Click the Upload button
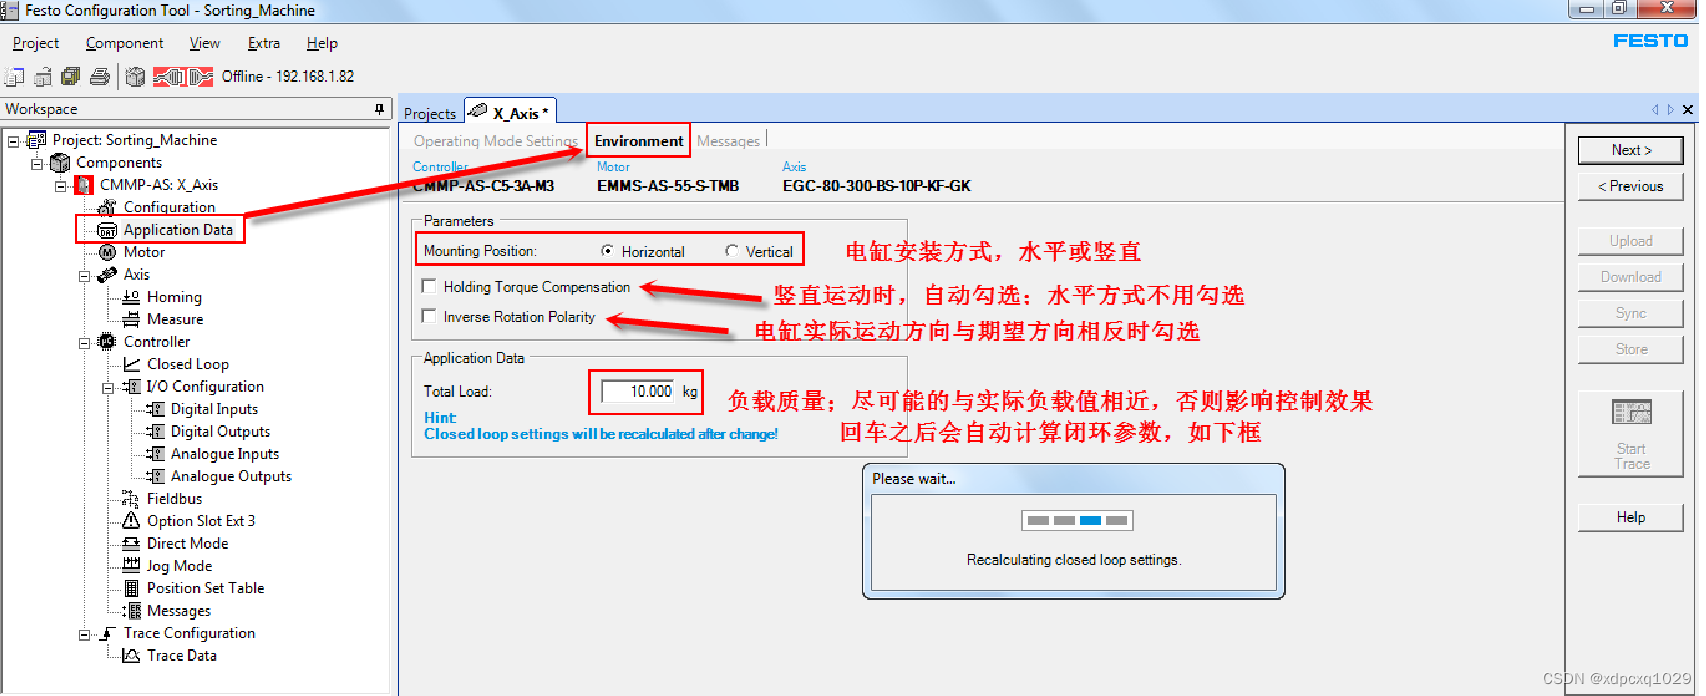The width and height of the screenshot is (1706, 696). tap(1631, 241)
